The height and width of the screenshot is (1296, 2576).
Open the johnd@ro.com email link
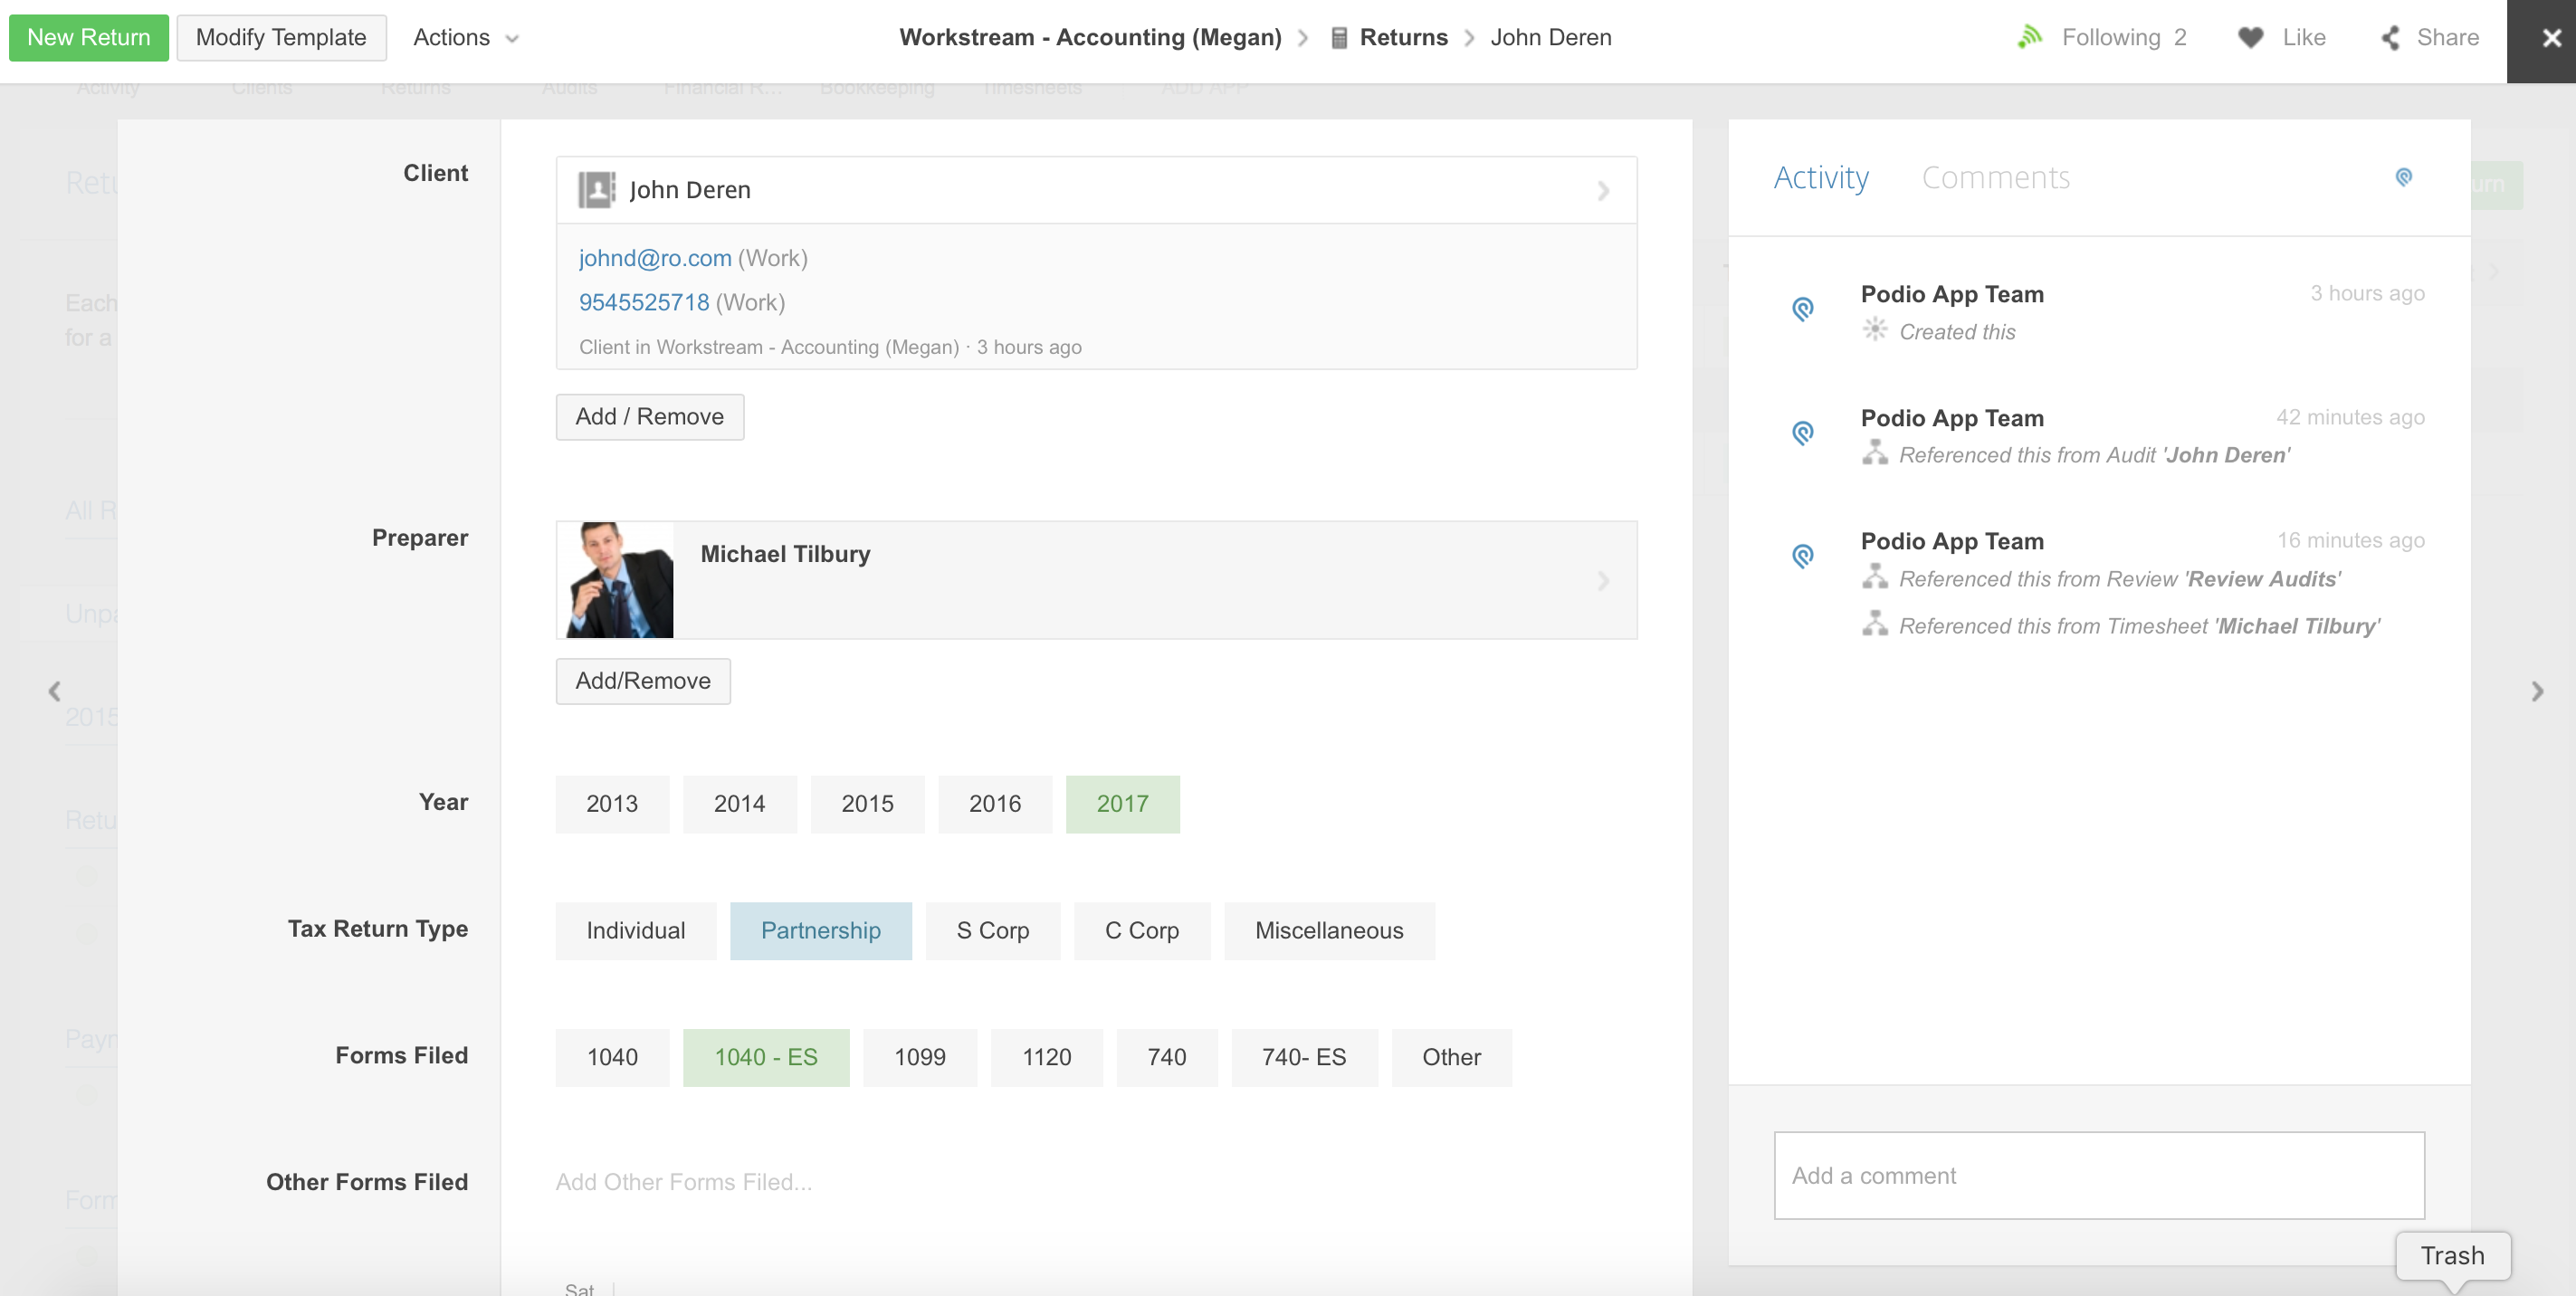tap(655, 258)
